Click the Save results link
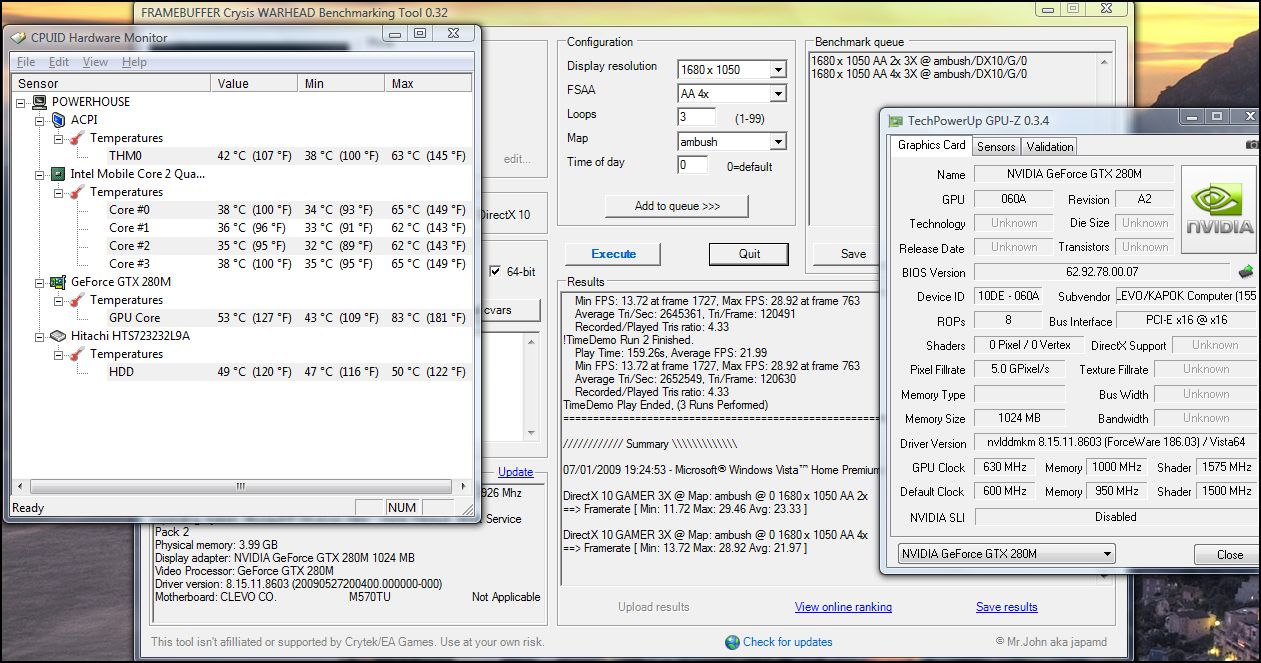The image size is (1261, 663). 1006,607
